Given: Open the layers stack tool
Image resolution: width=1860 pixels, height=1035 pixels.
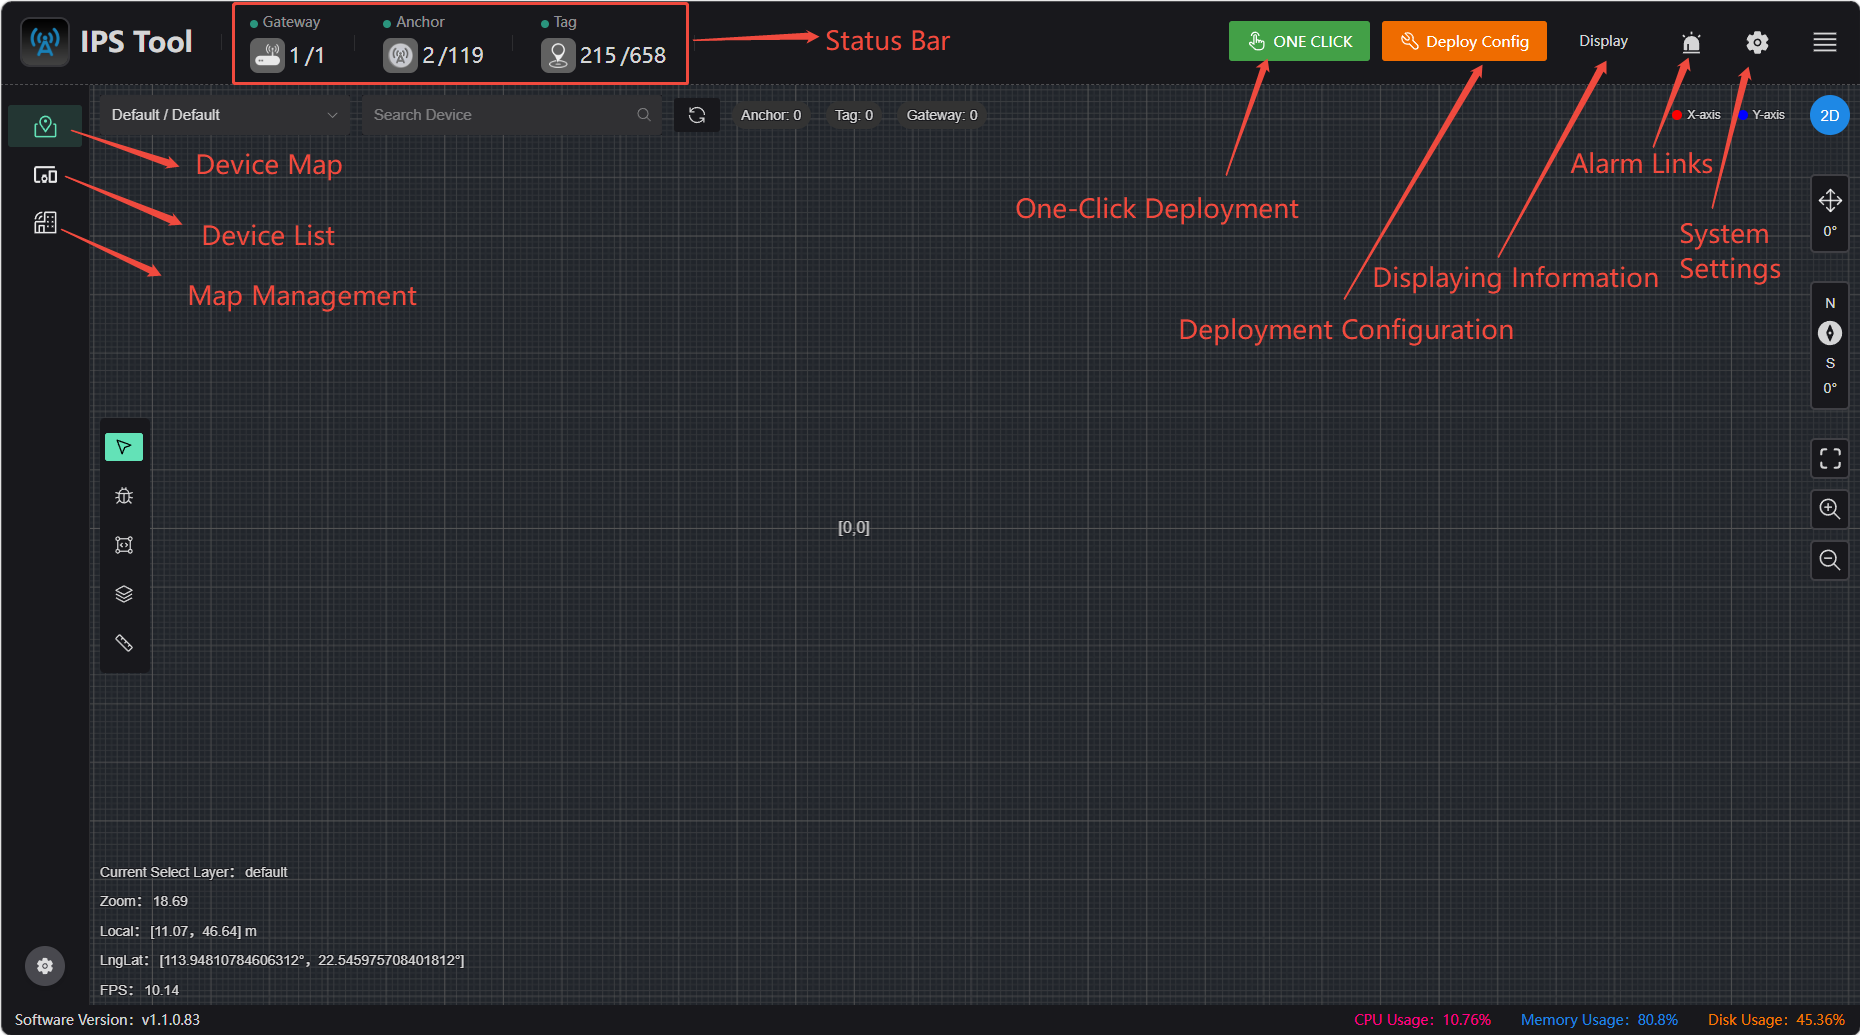Looking at the screenshot, I should pyautogui.click(x=124, y=594).
